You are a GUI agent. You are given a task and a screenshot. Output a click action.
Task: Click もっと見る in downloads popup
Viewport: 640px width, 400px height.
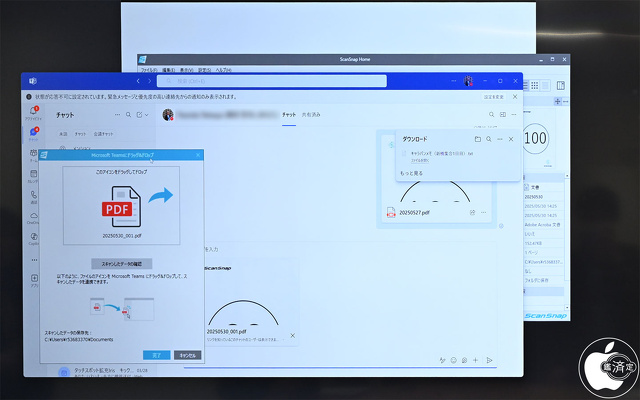(412, 173)
